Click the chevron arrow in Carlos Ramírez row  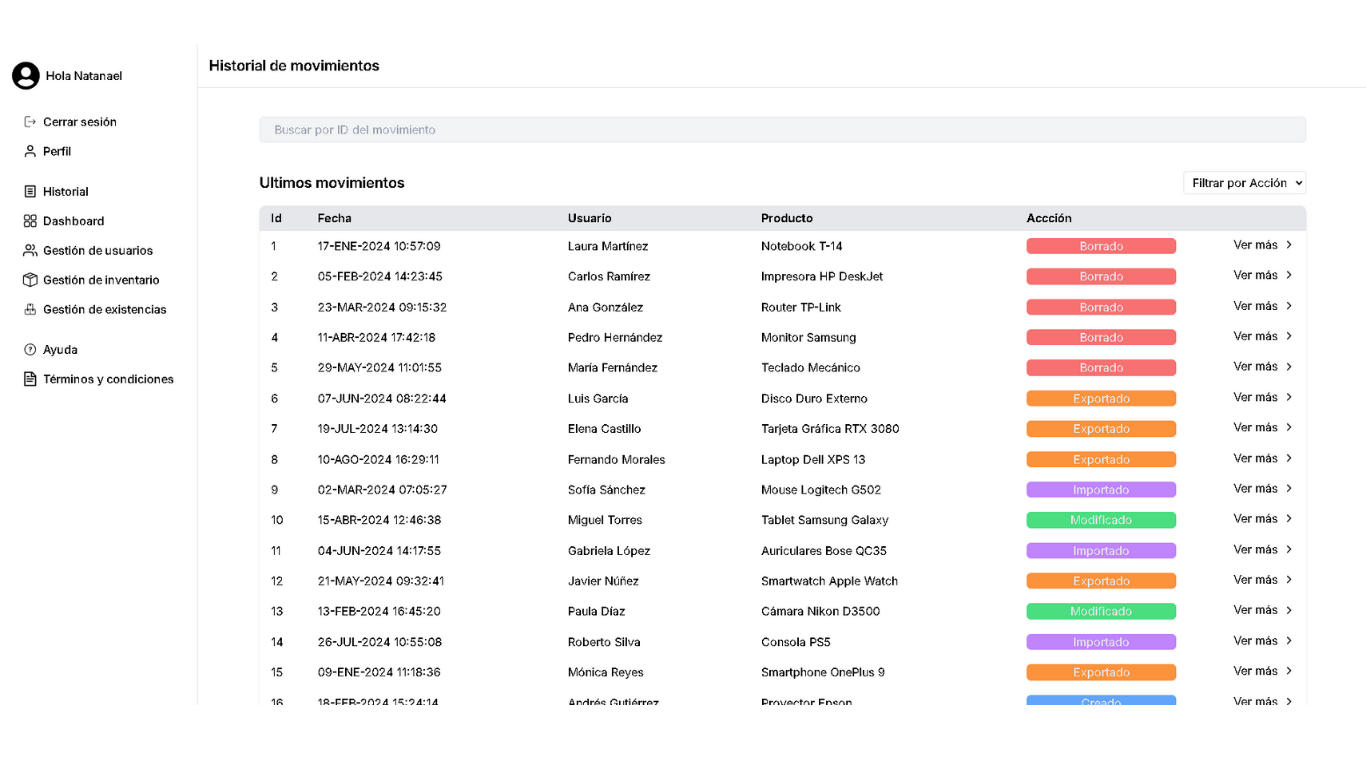(x=1289, y=275)
